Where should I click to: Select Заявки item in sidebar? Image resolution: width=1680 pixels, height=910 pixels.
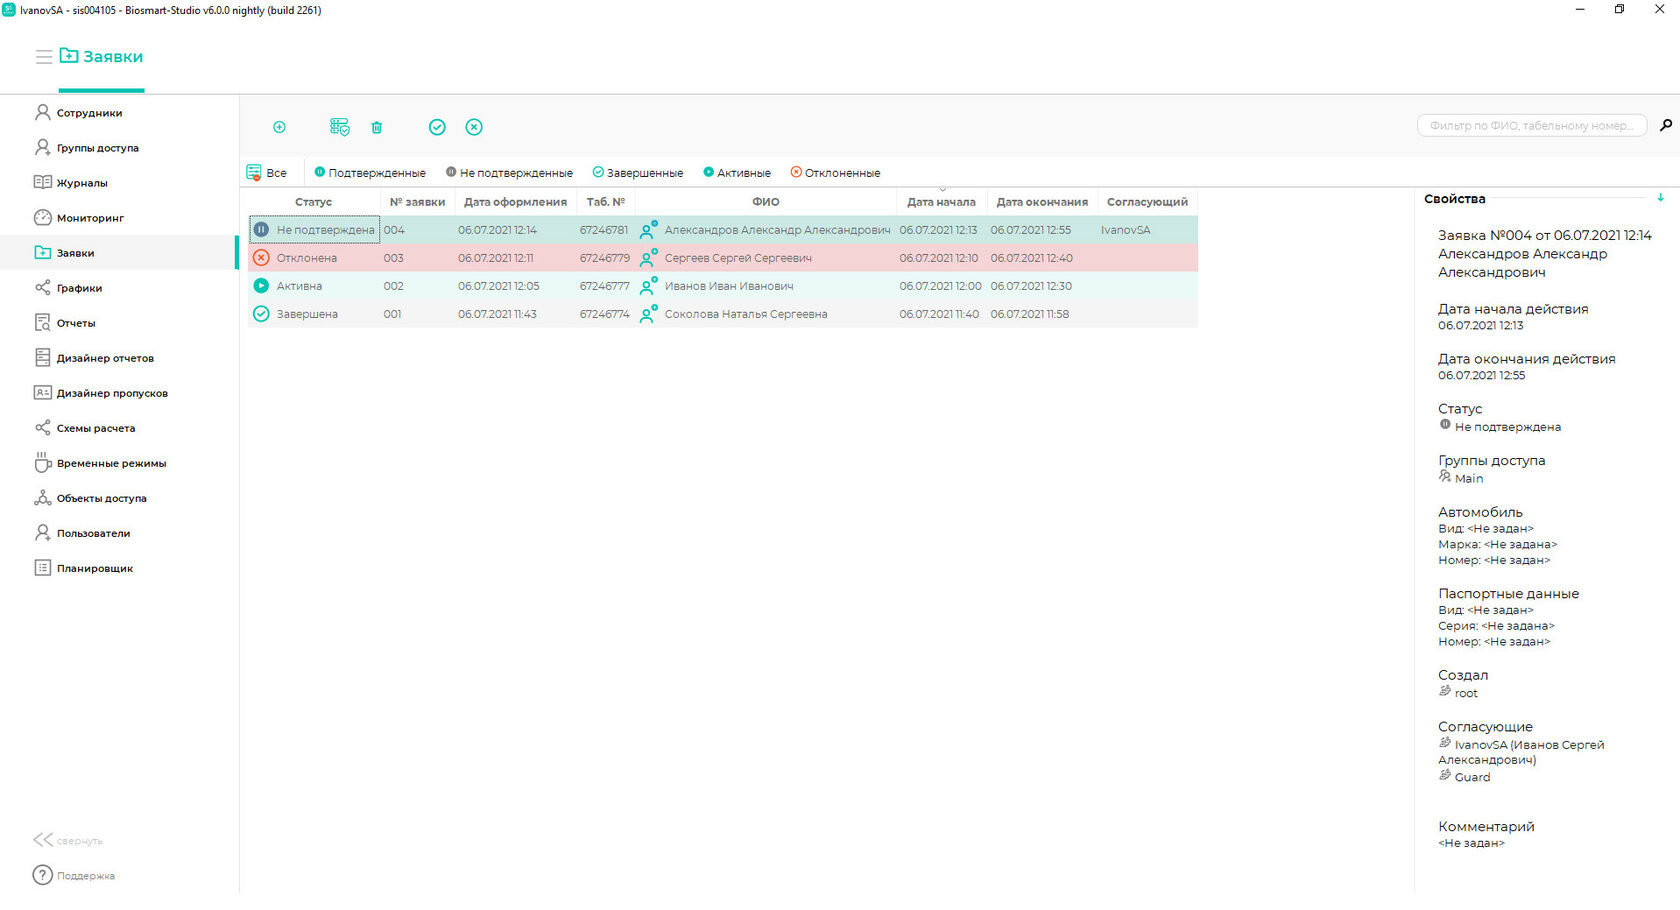click(x=119, y=252)
